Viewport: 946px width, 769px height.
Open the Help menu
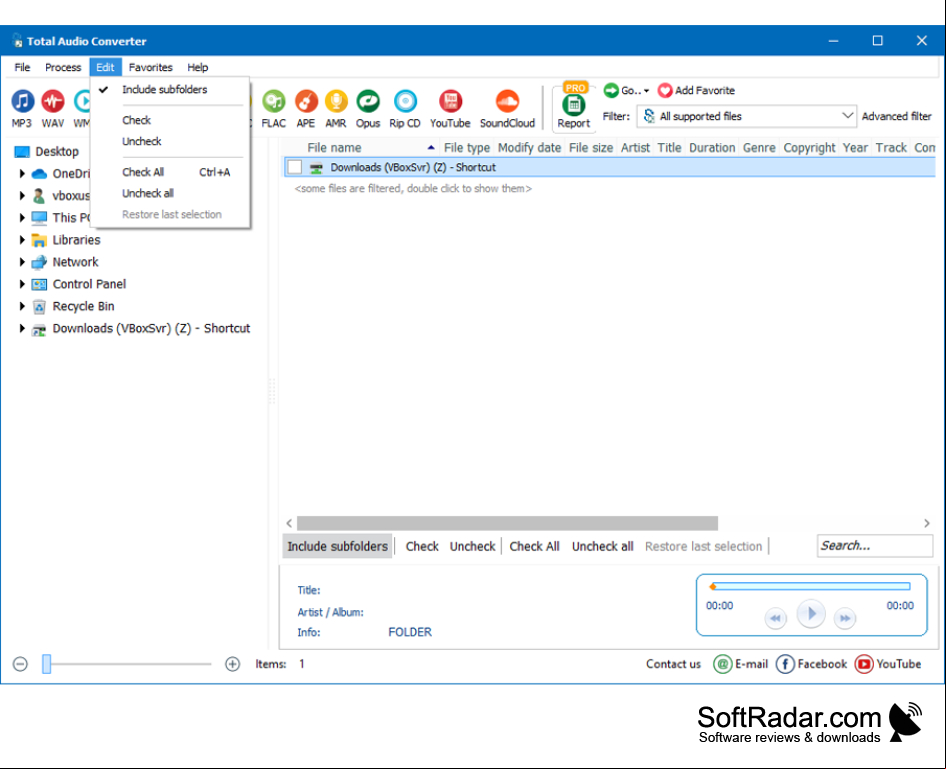point(197,67)
